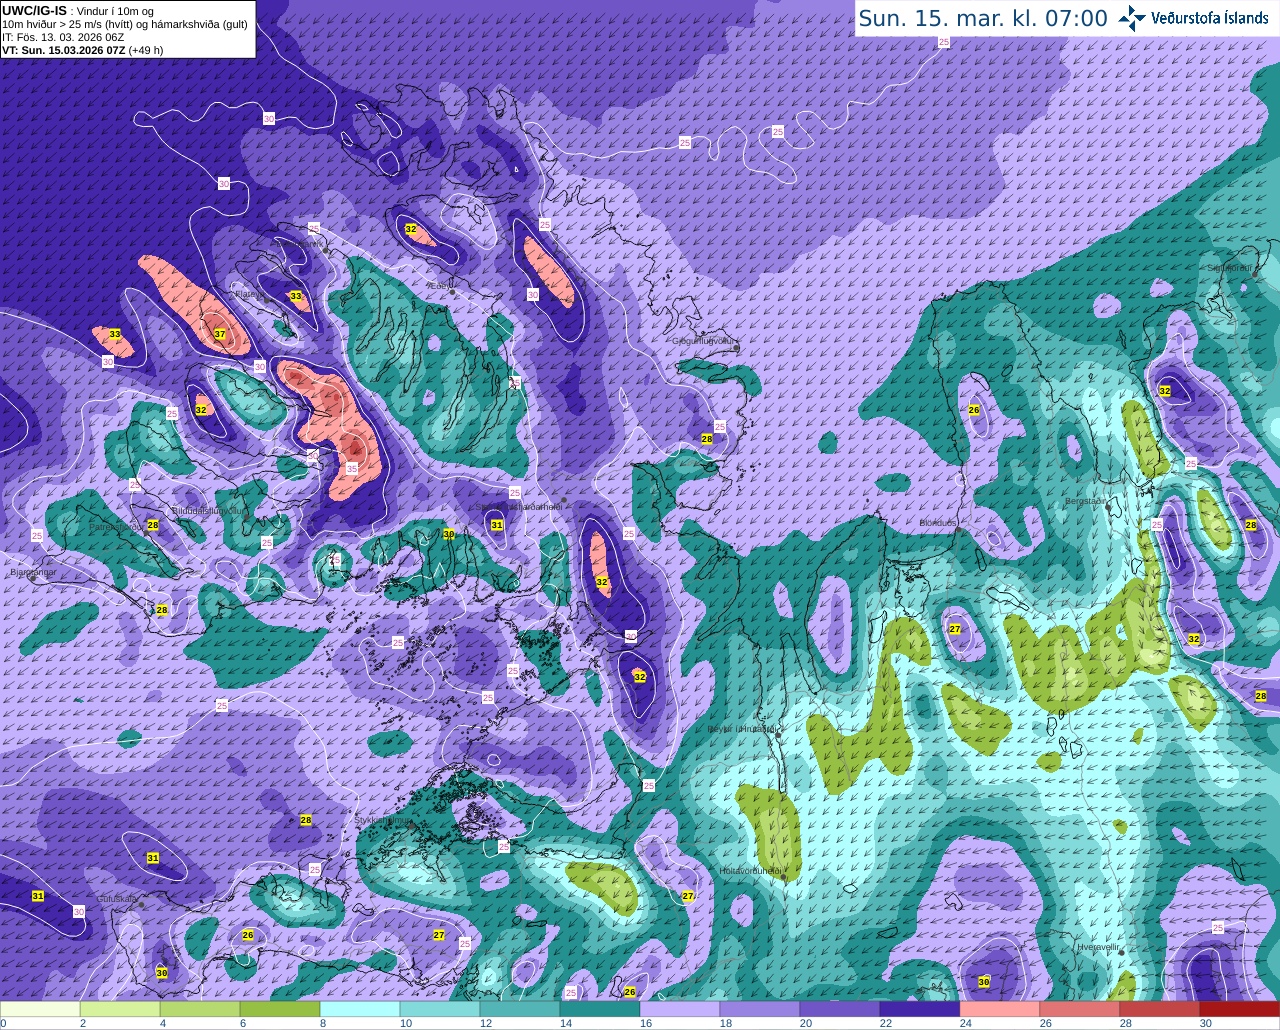Click the 10m hviður > 25 m/s description line
1280x1030 pixels.
tap(125, 23)
